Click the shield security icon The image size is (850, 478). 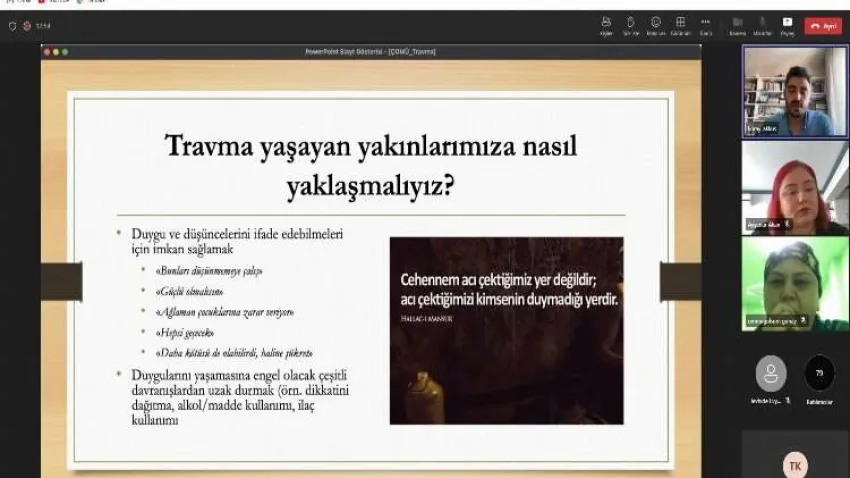point(12,26)
